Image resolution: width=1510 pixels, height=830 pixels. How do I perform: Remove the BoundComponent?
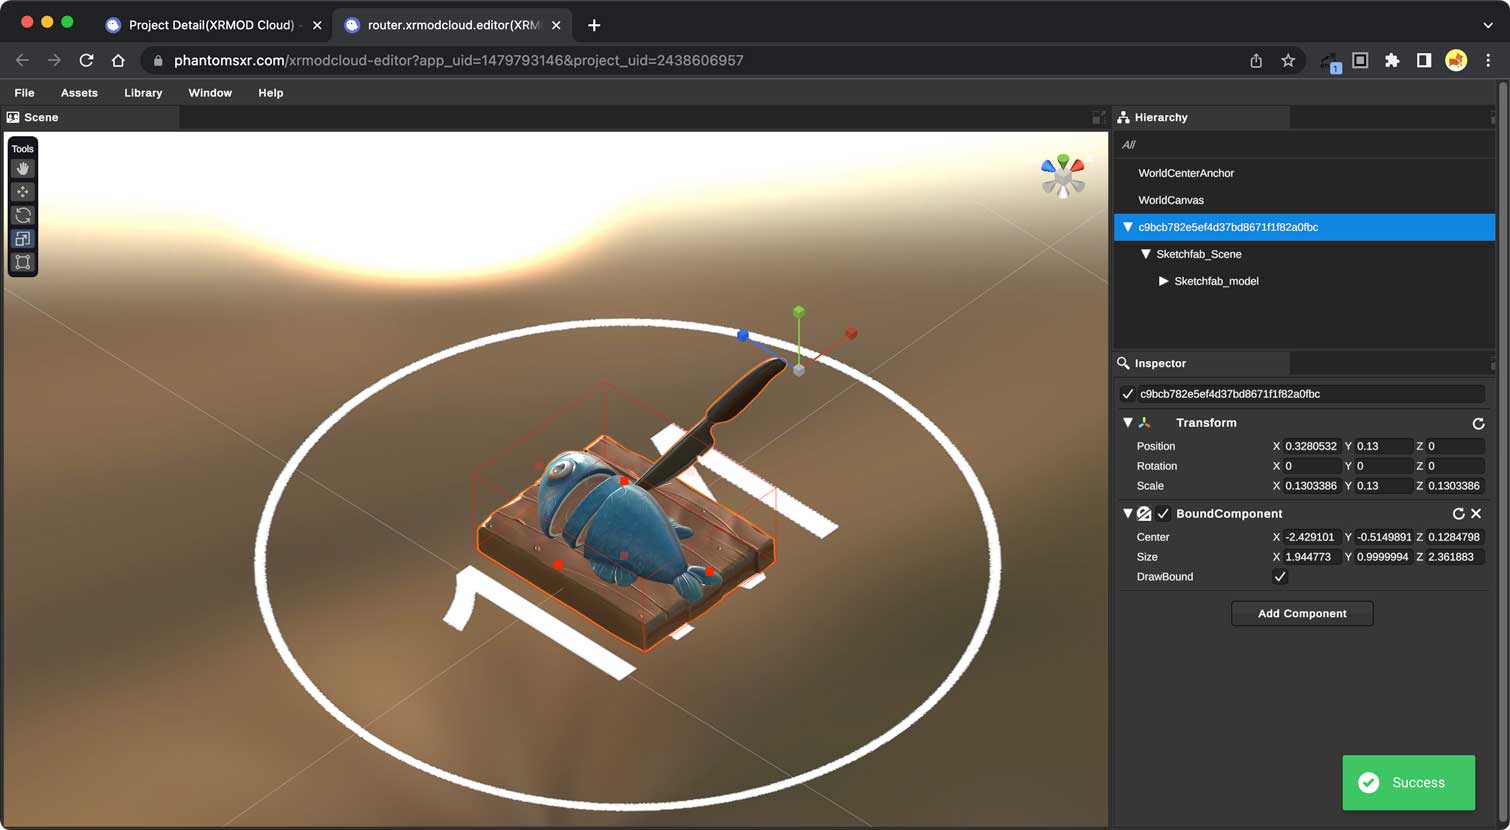click(1476, 514)
